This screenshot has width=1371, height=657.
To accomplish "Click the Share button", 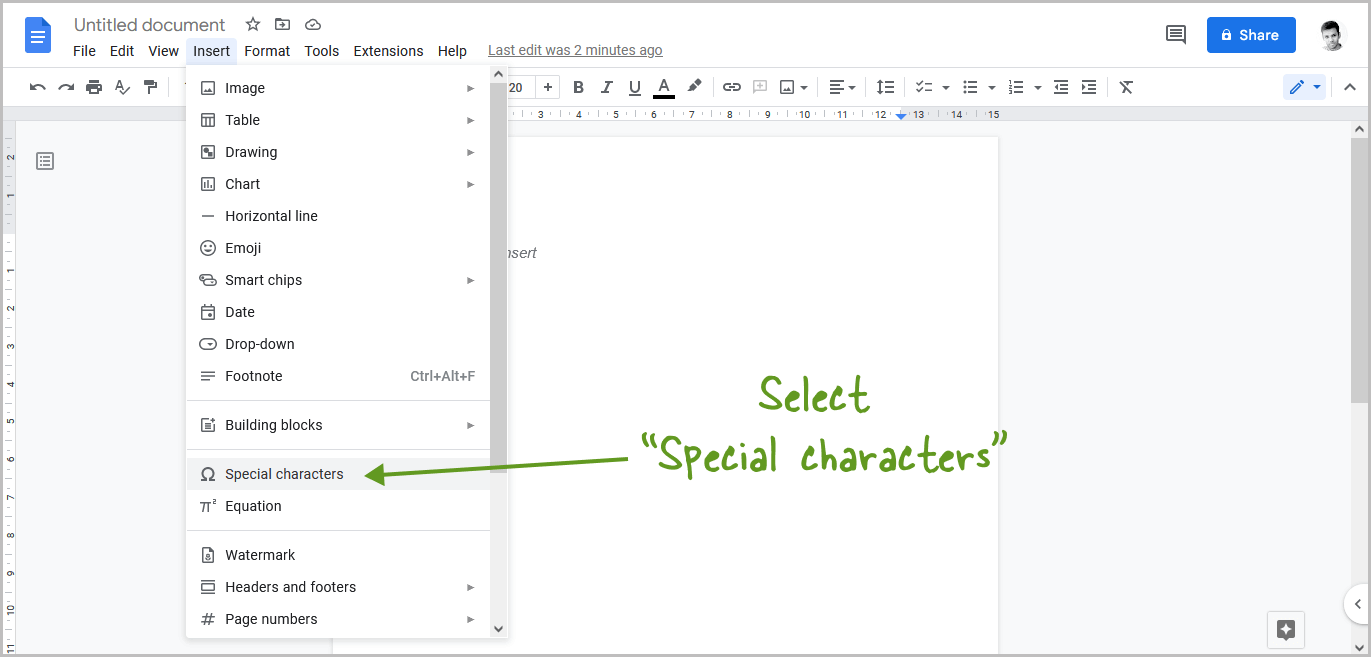I will coord(1251,34).
